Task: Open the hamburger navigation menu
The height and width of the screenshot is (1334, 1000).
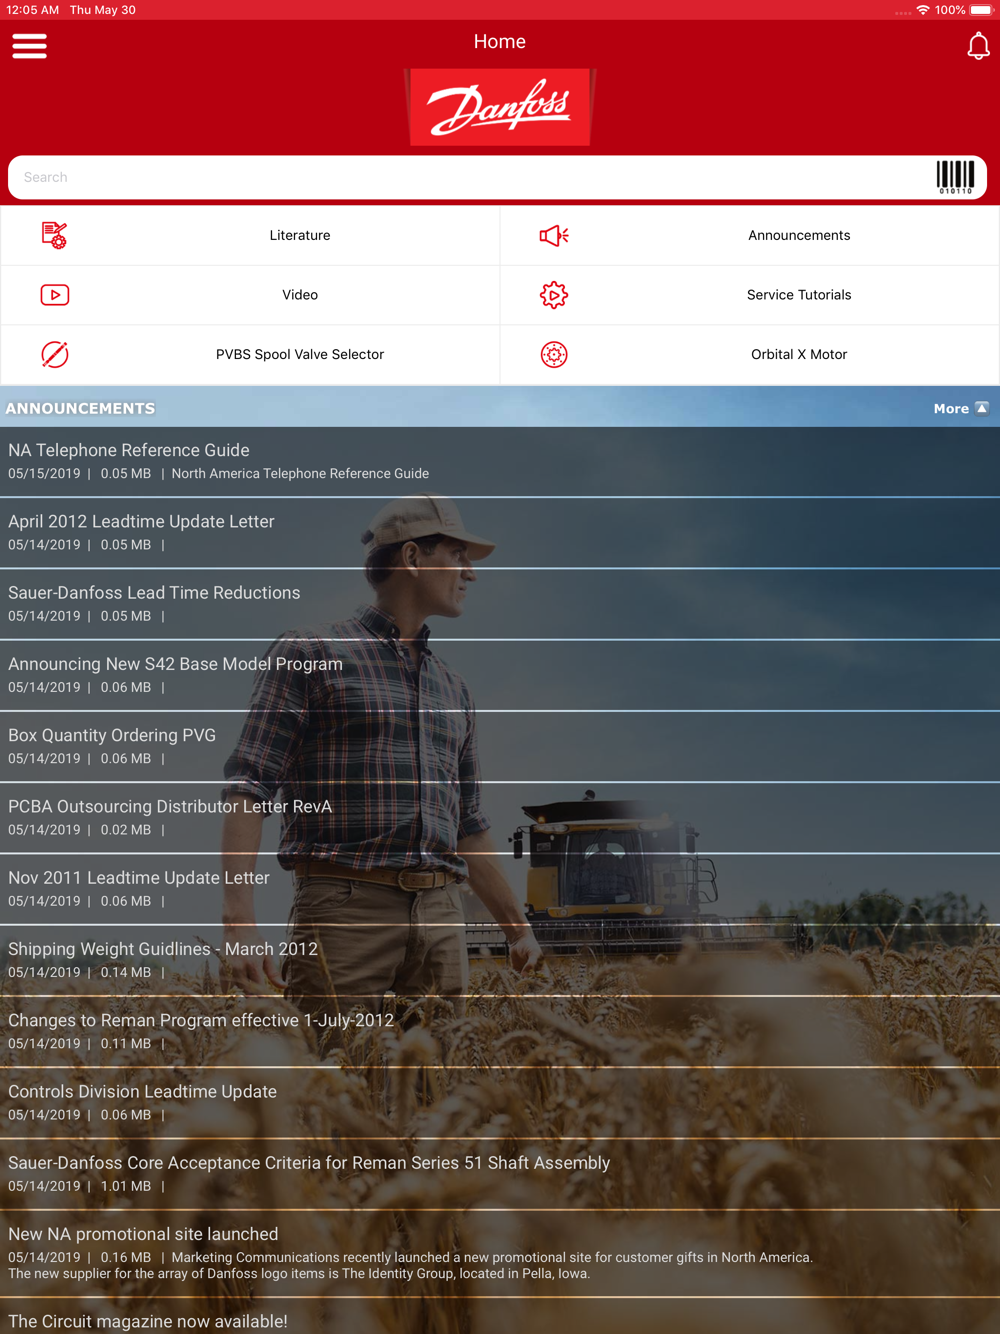Action: [x=29, y=46]
